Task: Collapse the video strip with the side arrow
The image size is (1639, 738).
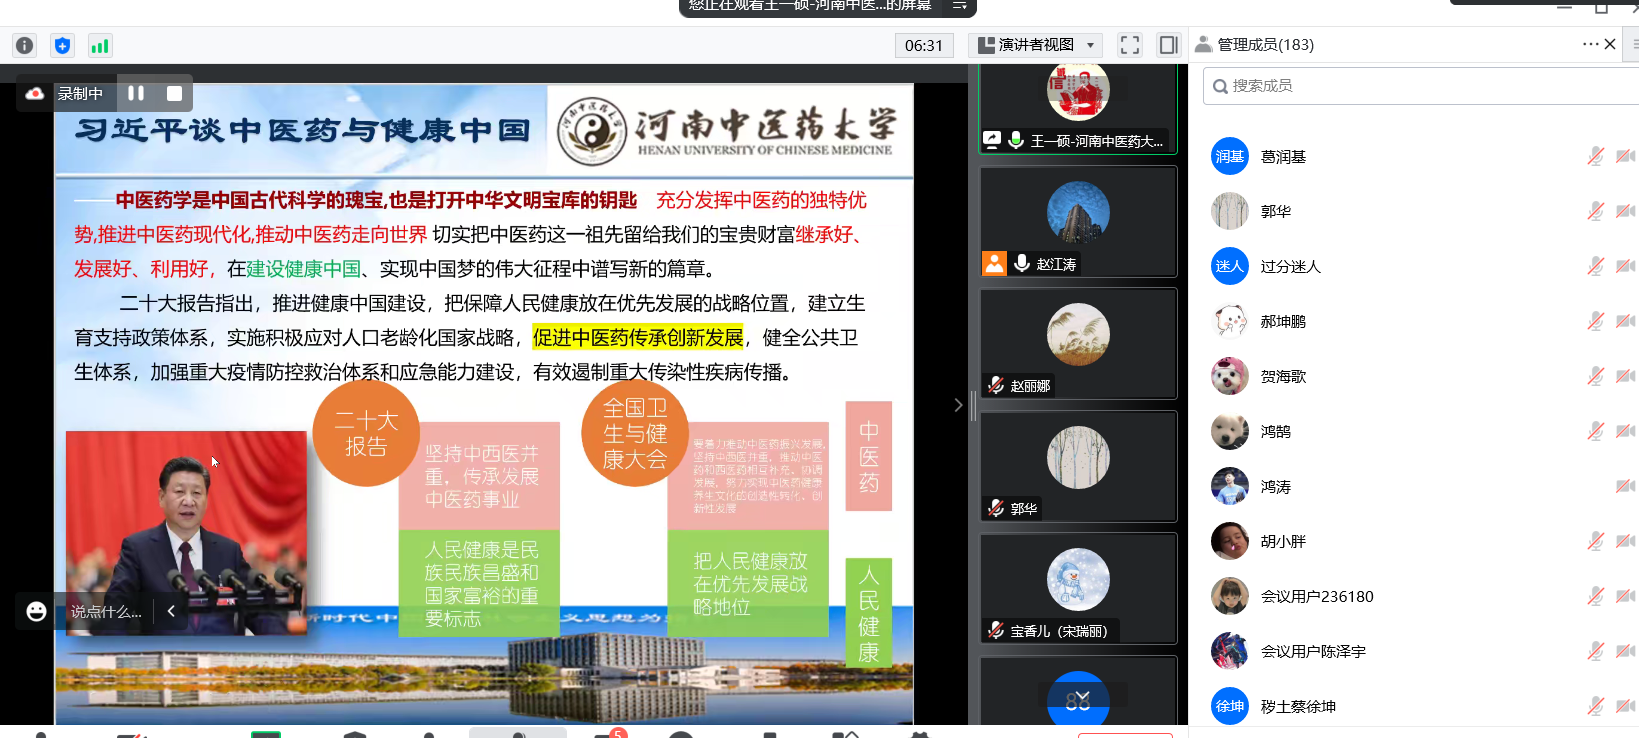Action: pos(958,405)
